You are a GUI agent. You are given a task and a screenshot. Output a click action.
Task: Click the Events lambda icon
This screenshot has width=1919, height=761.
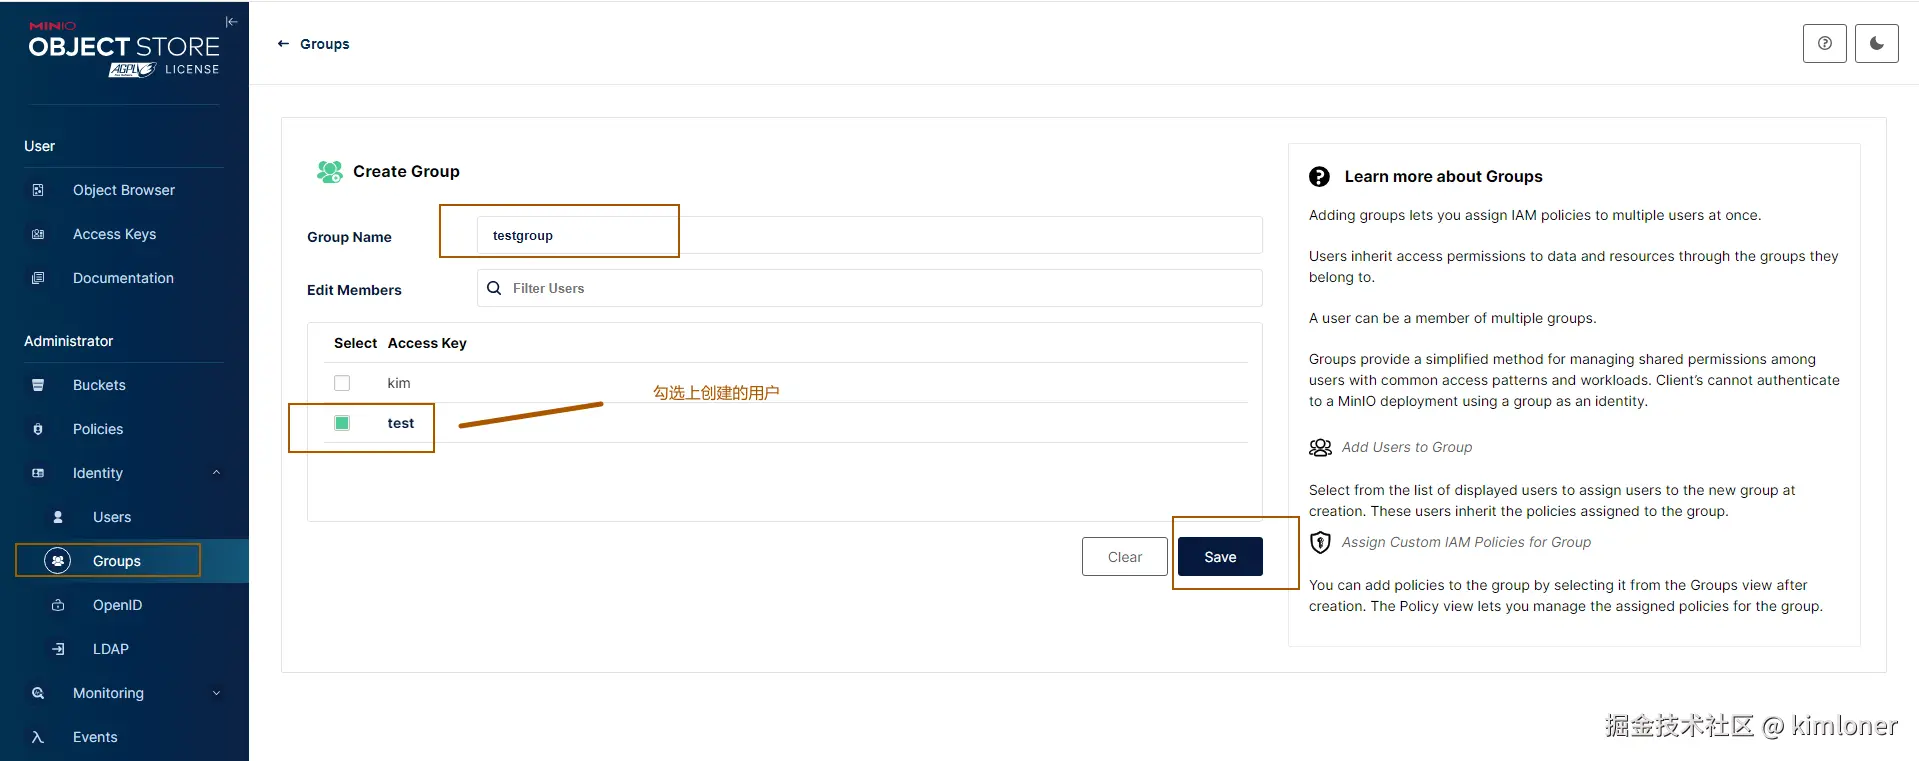pyautogui.click(x=38, y=737)
